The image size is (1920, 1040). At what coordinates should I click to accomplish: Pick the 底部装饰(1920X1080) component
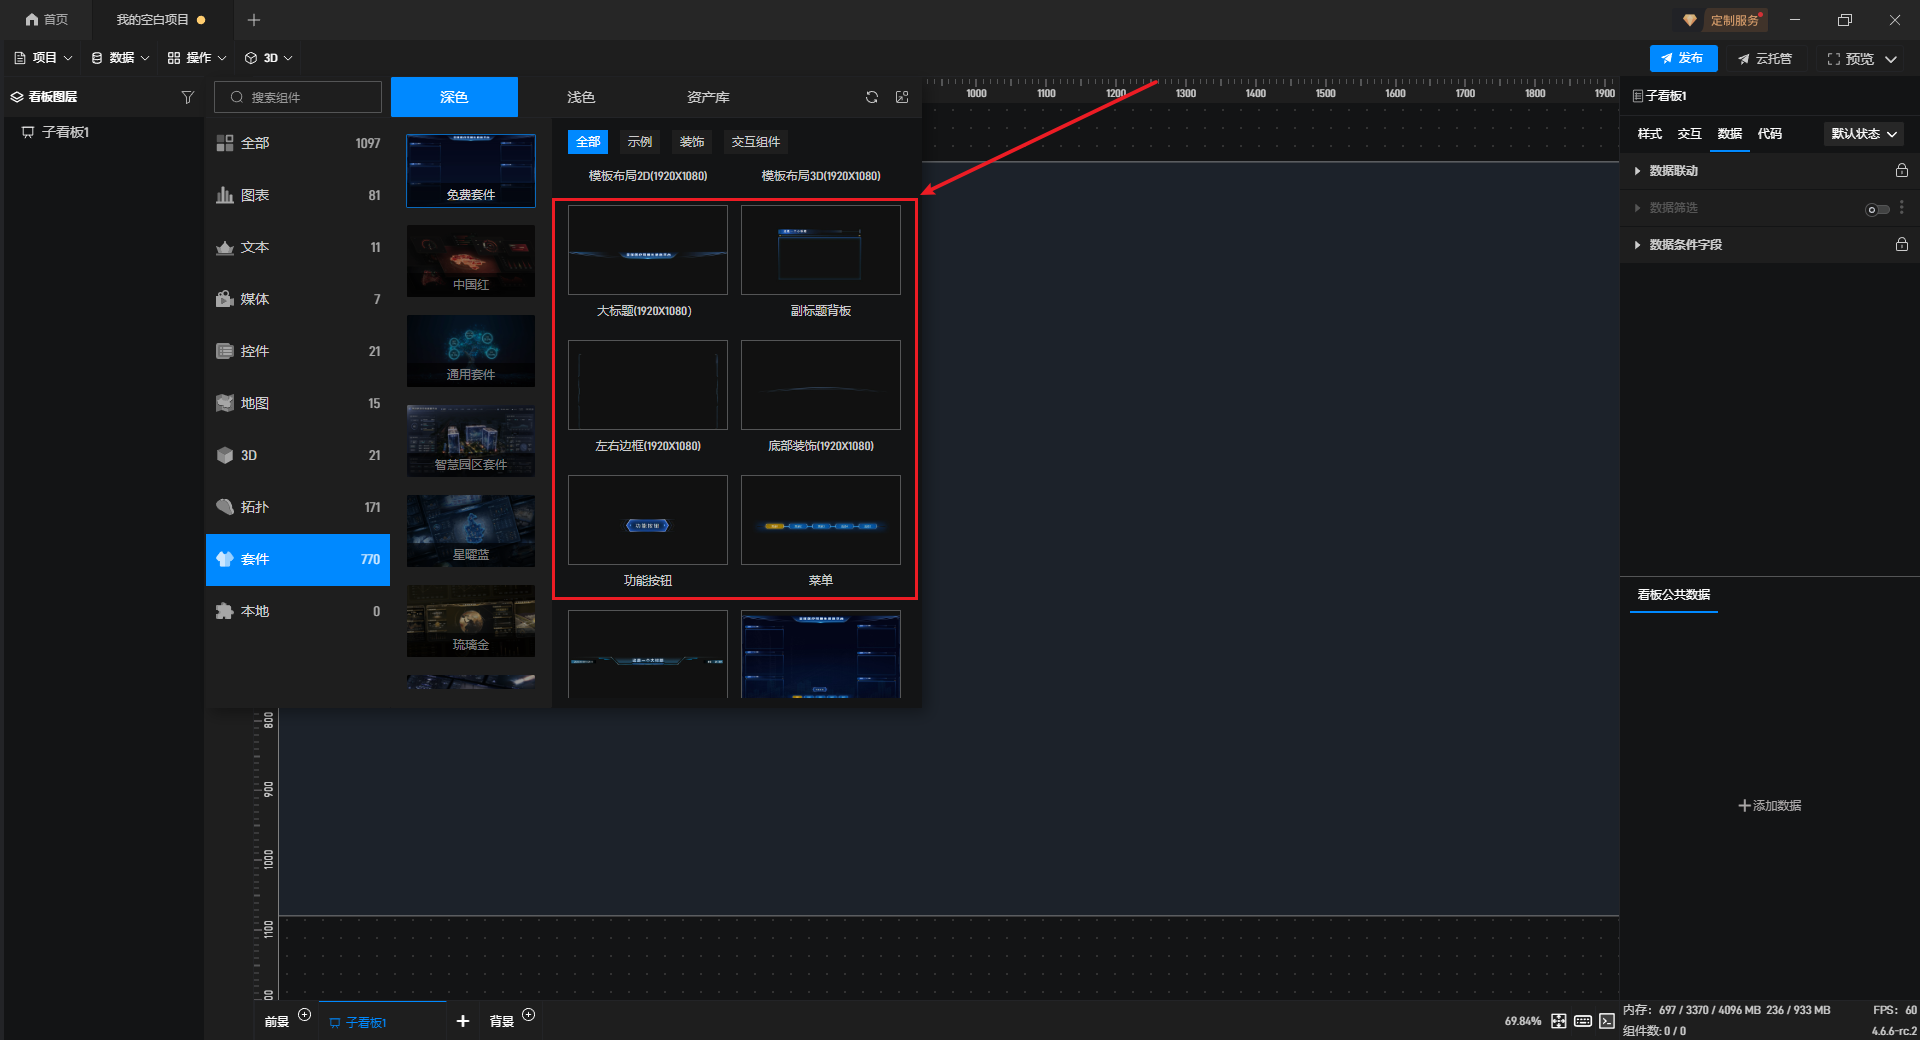pos(821,386)
